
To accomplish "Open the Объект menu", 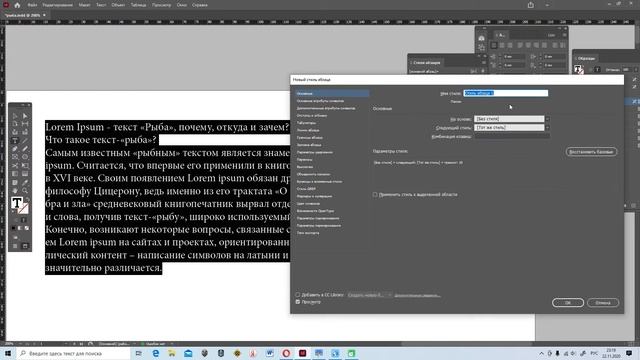I will (x=118, y=5).
